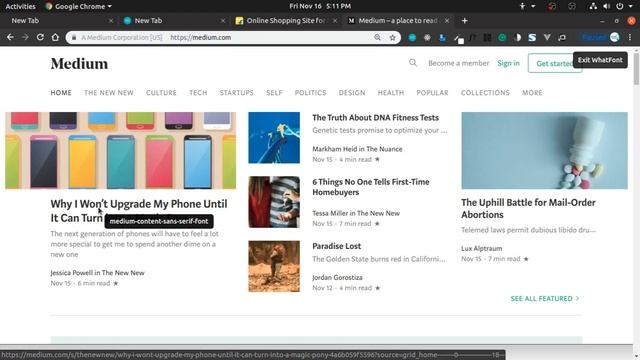Open the clock showing Fri Nov 16

320,6
